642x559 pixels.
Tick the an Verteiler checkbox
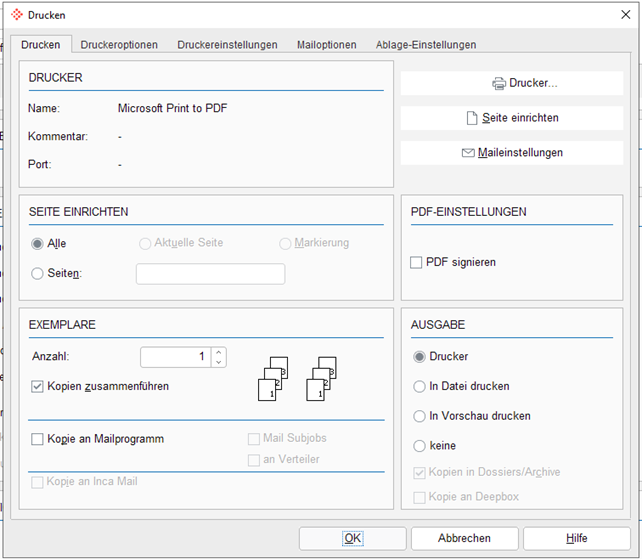[x=254, y=460]
